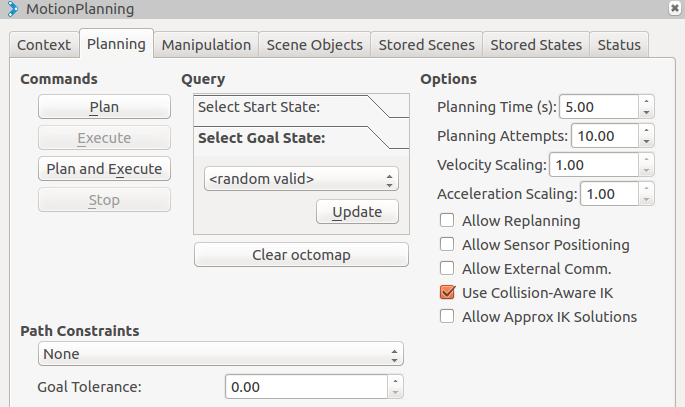Open the random valid goal state dropdown
This screenshot has height=407, width=685.
pyautogui.click(x=301, y=179)
